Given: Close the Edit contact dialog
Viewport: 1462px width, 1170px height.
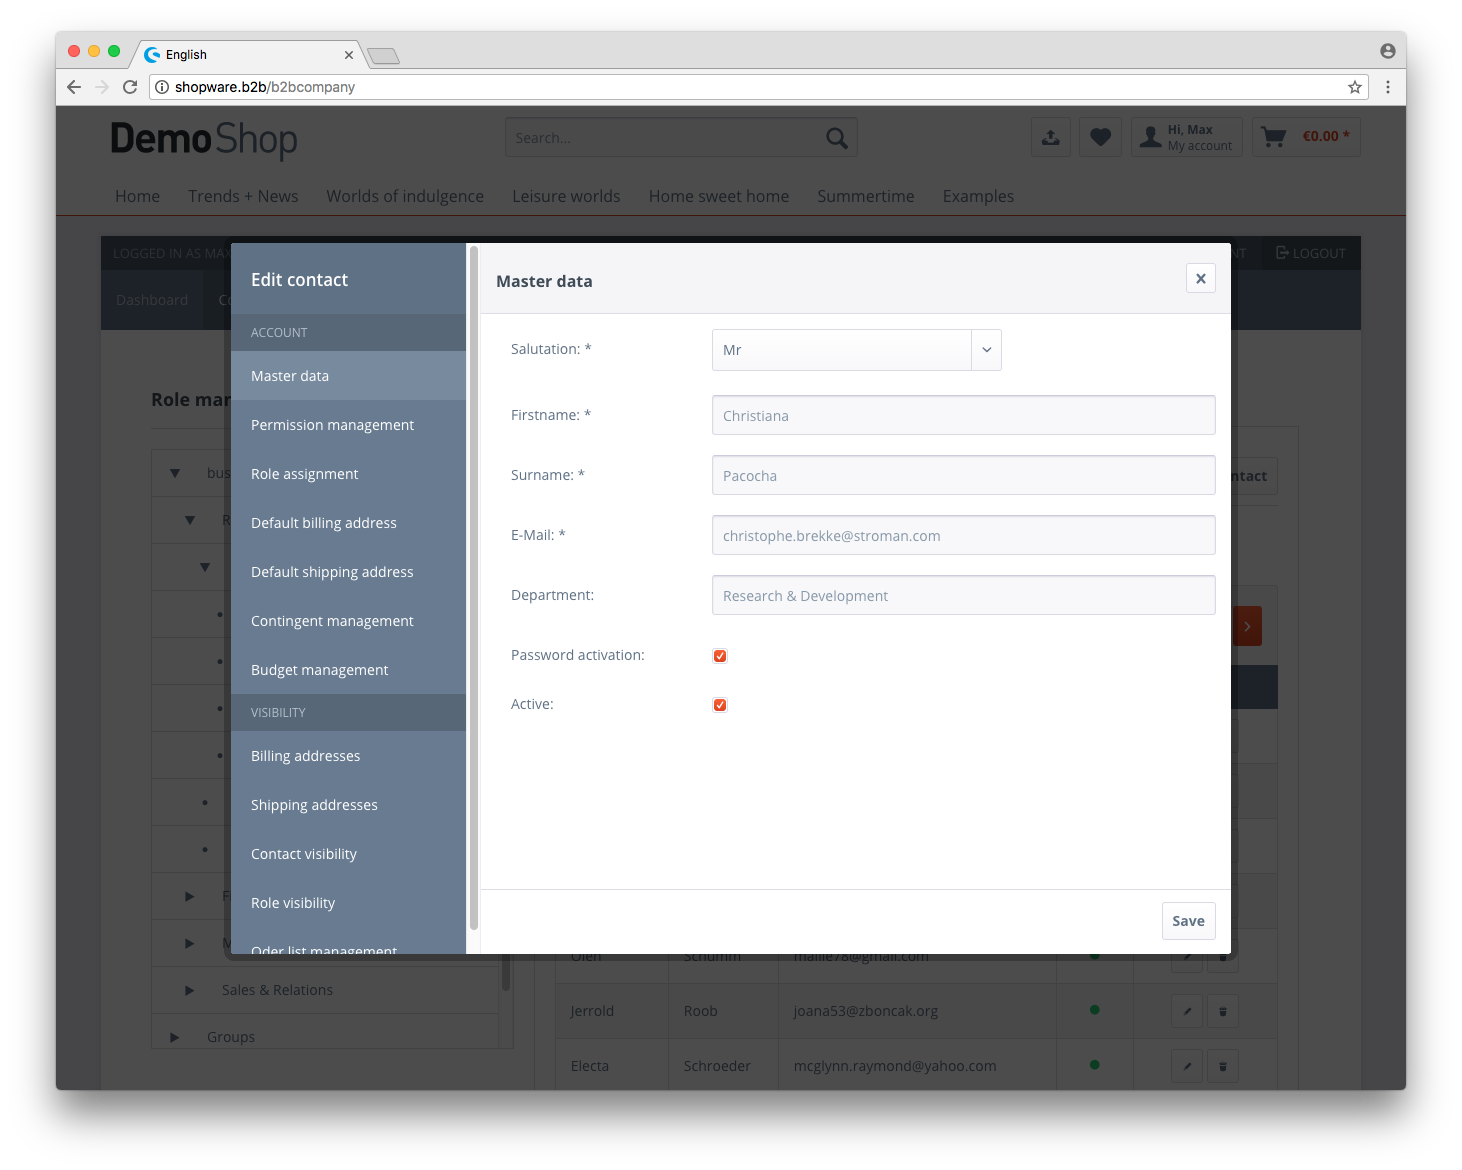Looking at the screenshot, I should click(1200, 279).
